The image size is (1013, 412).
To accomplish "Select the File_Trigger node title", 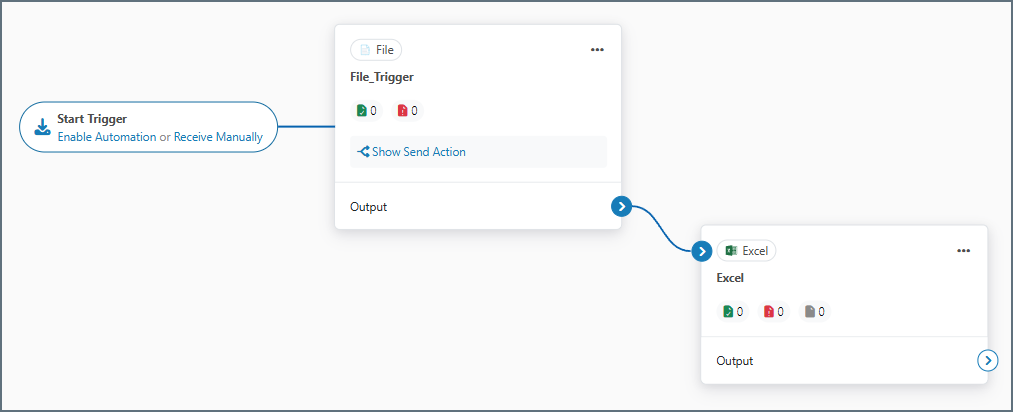I will 382,76.
